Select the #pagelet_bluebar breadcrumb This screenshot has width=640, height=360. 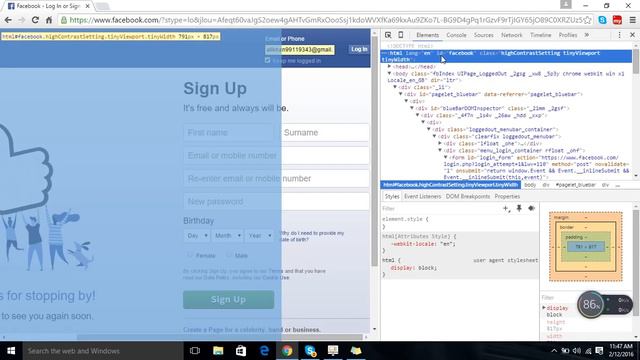pyautogui.click(x=575, y=185)
